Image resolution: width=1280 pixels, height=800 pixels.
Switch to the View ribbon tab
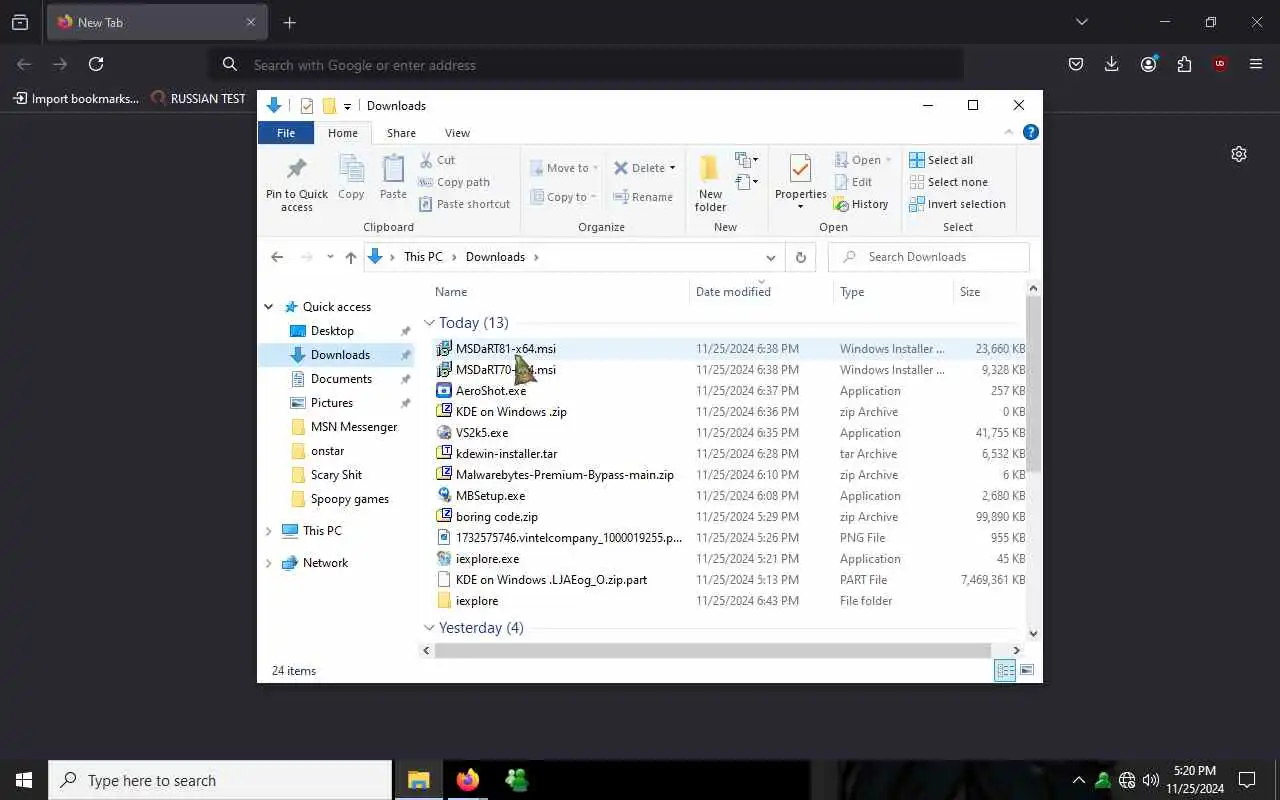(457, 133)
